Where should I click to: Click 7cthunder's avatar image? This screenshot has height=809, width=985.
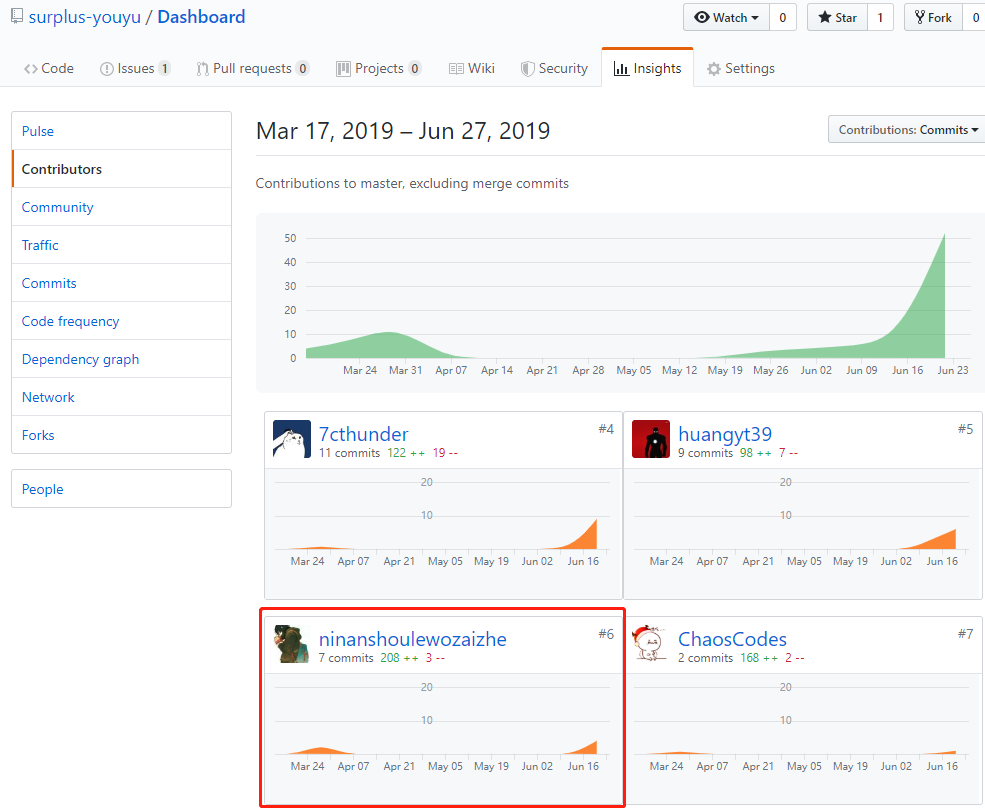tap(292, 440)
